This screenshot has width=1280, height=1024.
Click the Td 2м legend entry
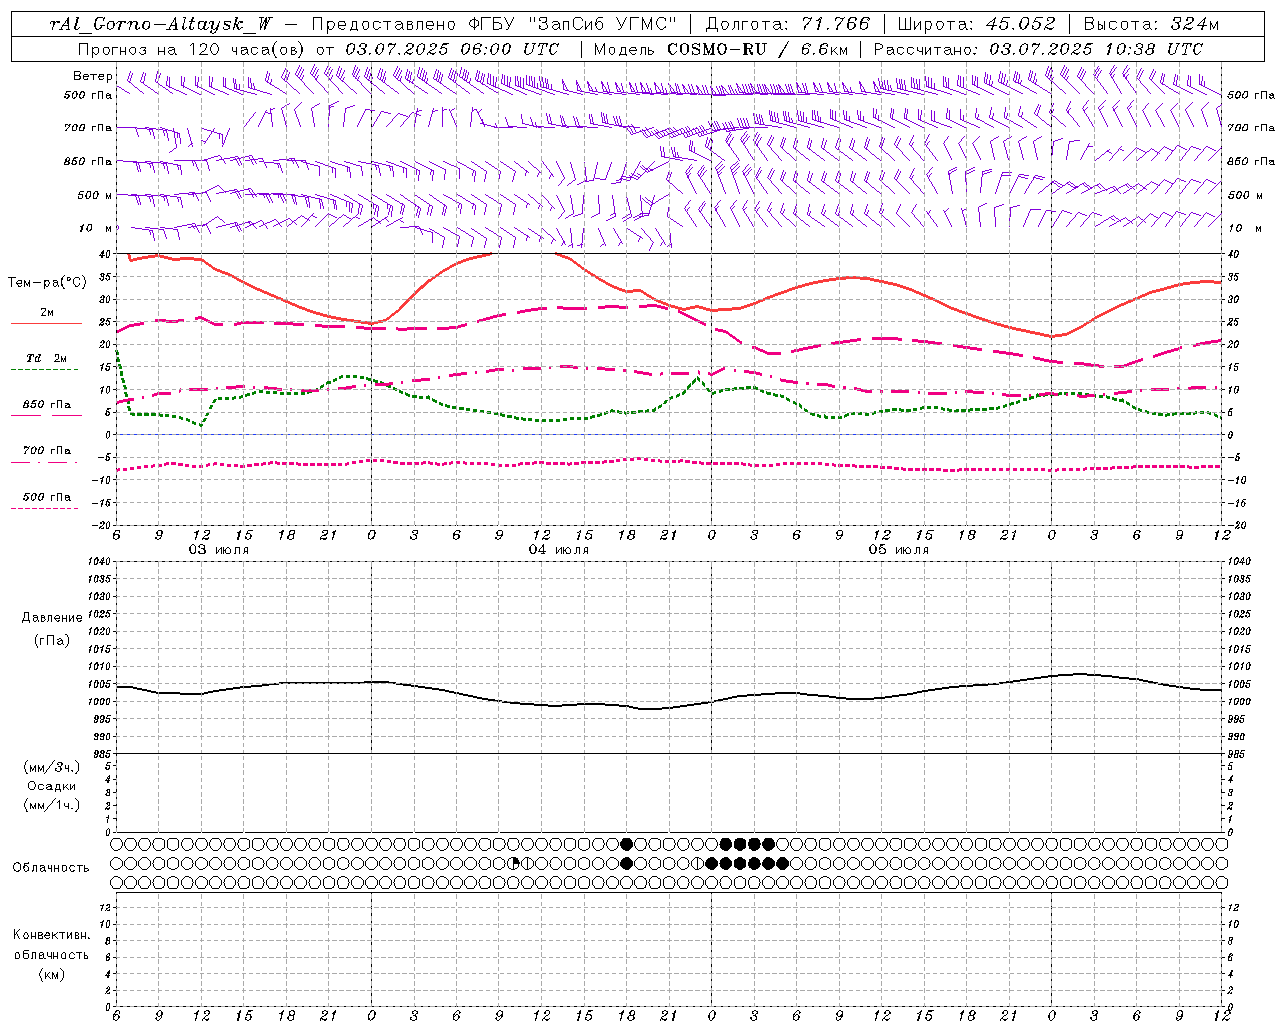[47, 358]
